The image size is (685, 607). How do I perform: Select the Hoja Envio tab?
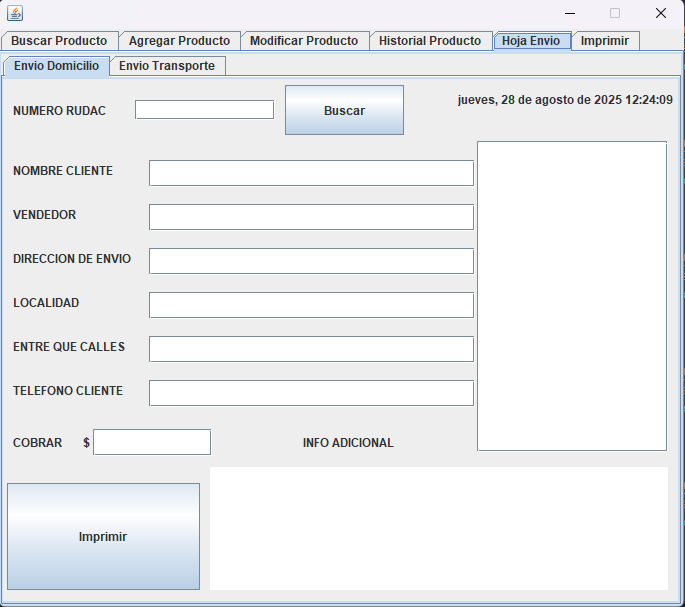pyautogui.click(x=531, y=41)
